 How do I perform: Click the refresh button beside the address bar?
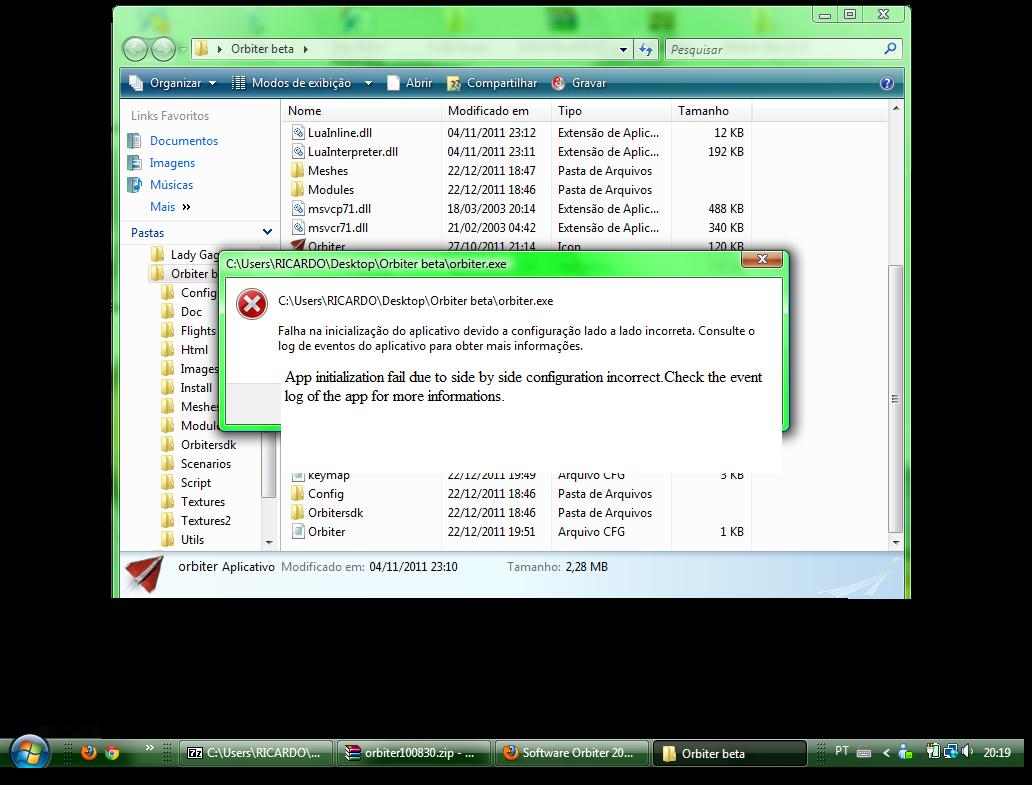coord(646,49)
